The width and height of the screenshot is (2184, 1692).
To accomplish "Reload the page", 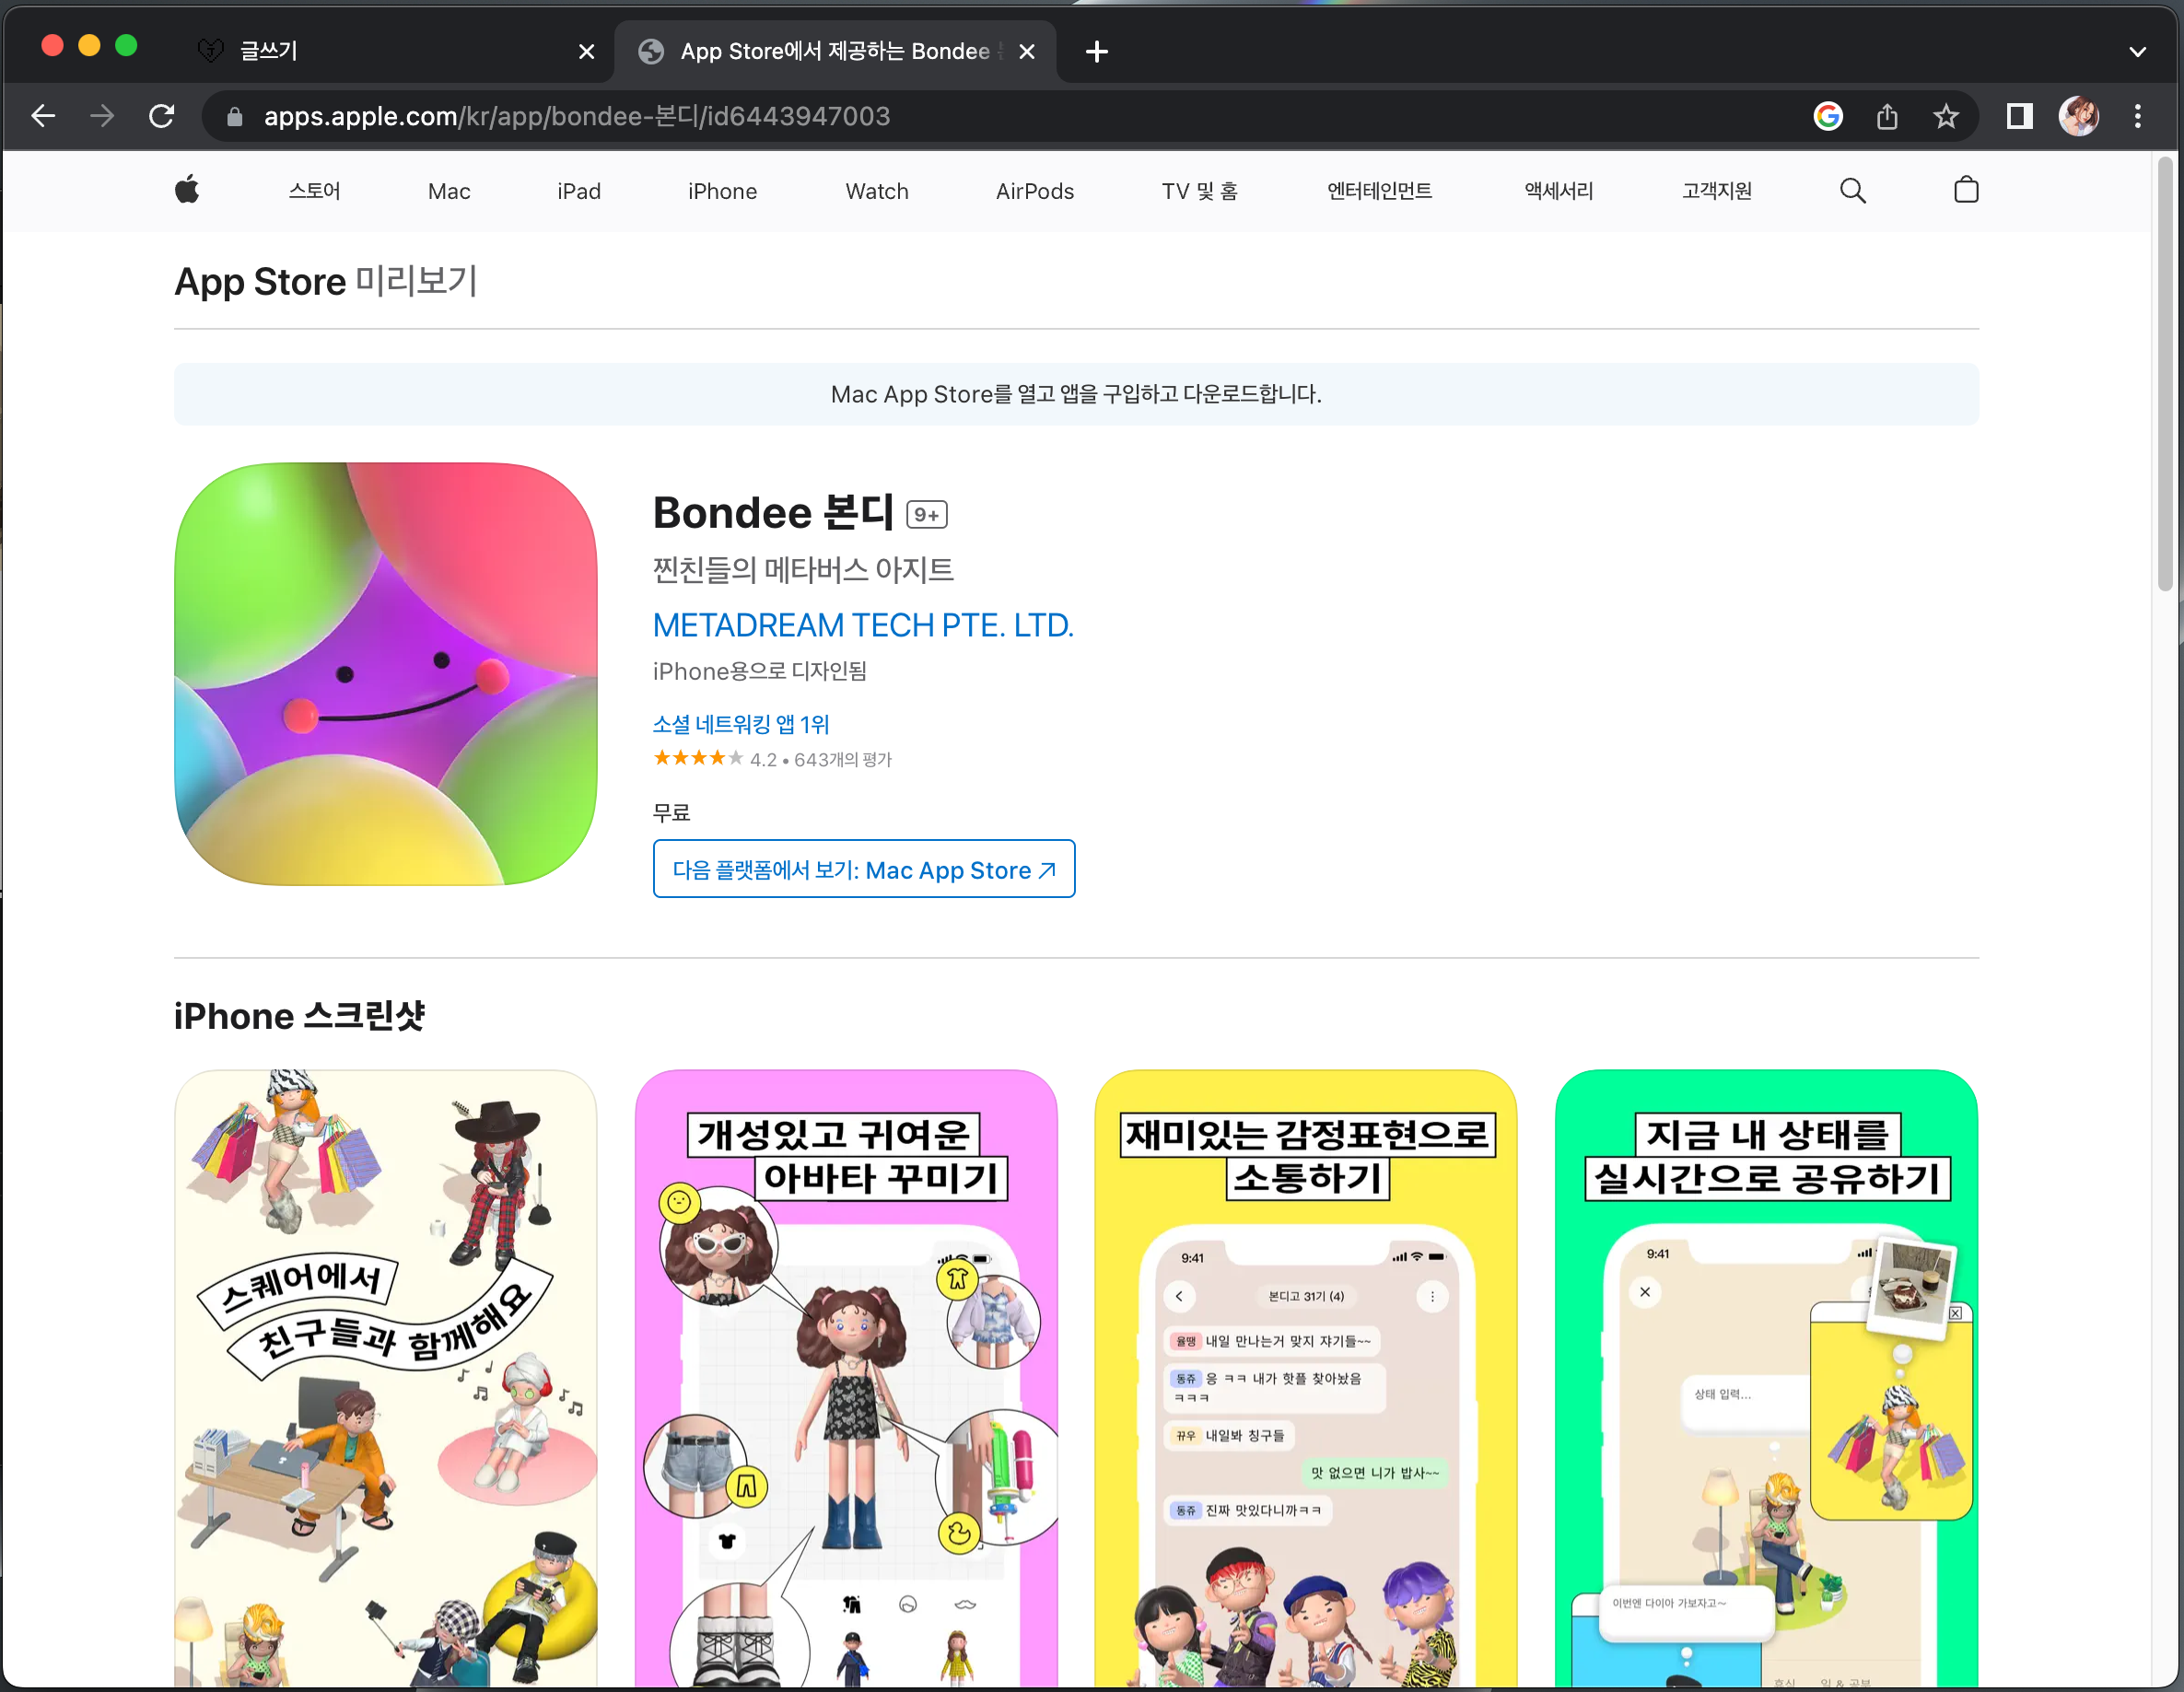I will click(162, 117).
